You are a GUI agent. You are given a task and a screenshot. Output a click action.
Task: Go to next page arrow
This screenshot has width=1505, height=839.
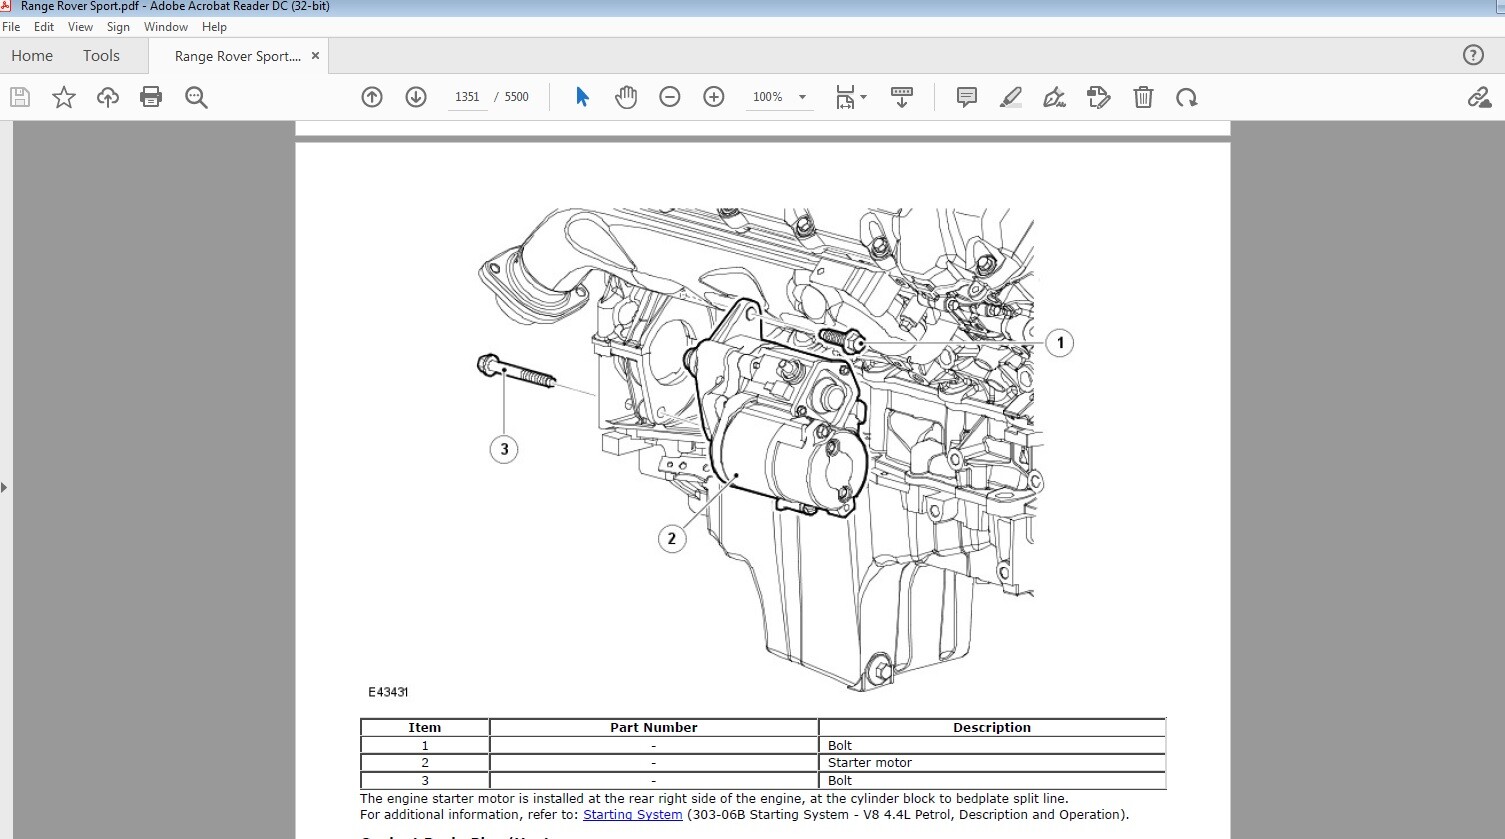[416, 97]
